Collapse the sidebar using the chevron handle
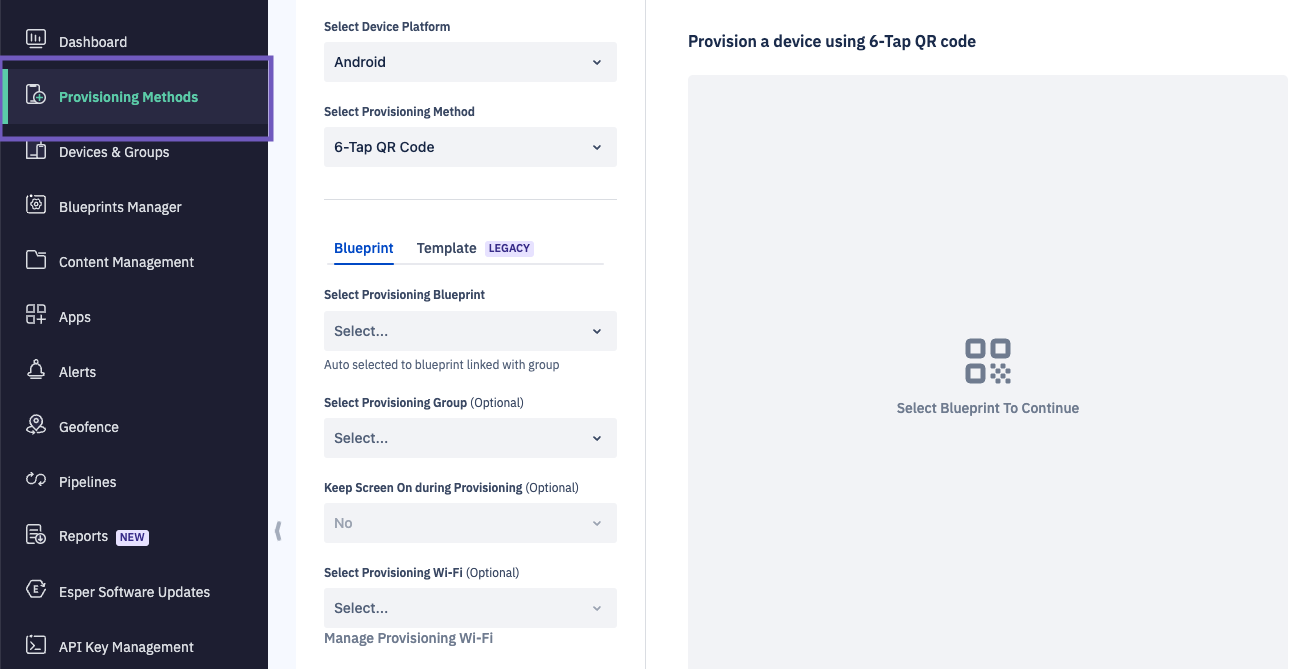The height and width of the screenshot is (669, 1306). coord(278,532)
